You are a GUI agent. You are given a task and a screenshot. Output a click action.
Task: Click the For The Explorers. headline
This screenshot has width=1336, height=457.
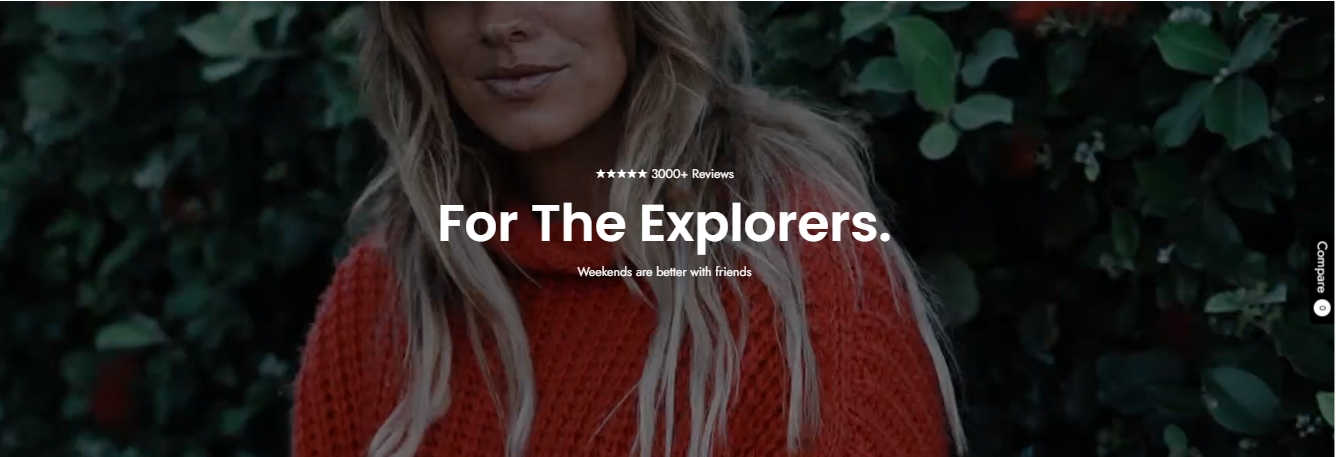point(664,223)
